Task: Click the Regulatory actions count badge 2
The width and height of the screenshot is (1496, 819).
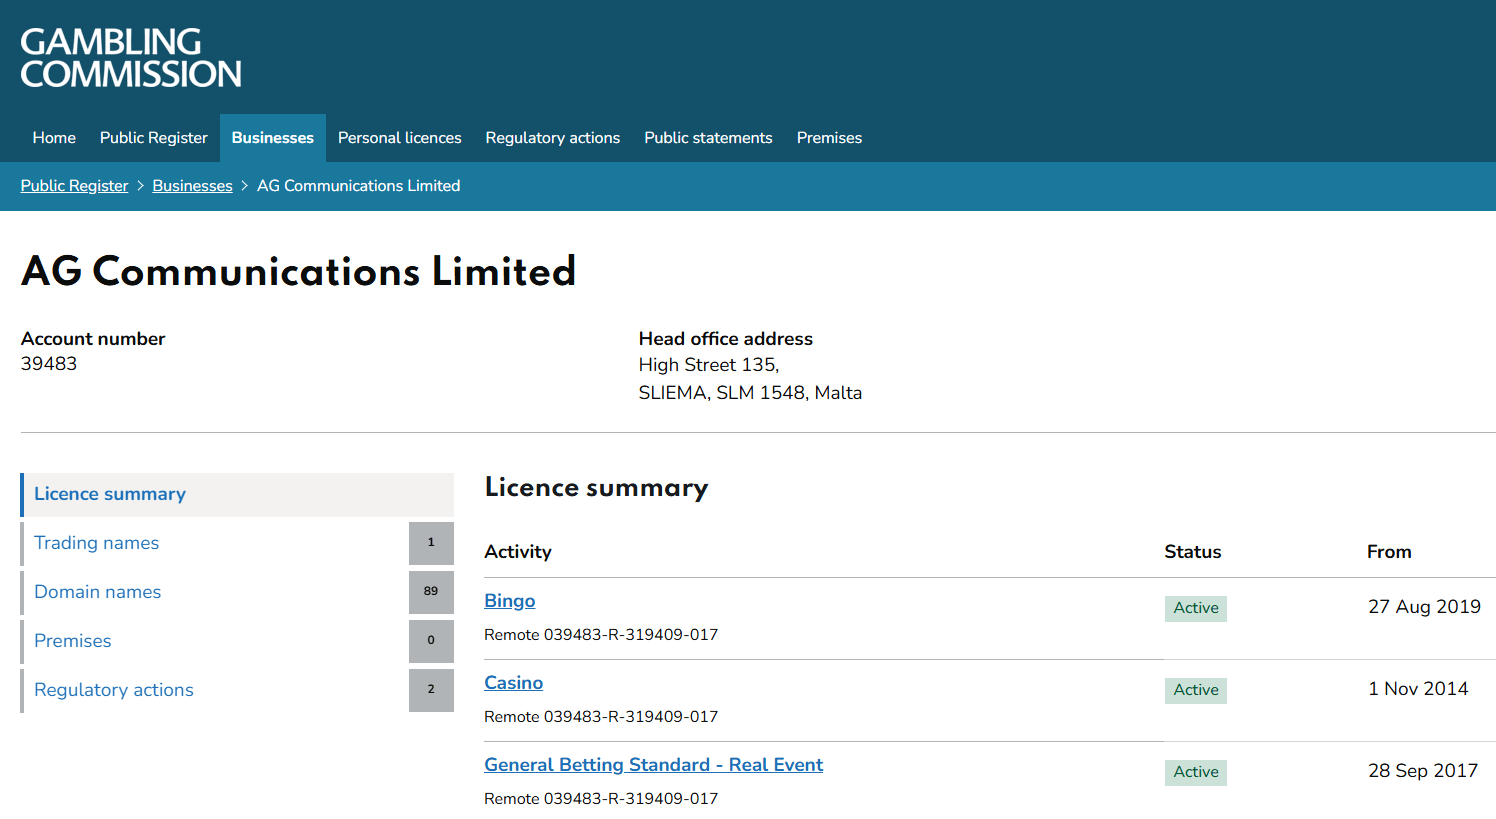Action: (431, 690)
